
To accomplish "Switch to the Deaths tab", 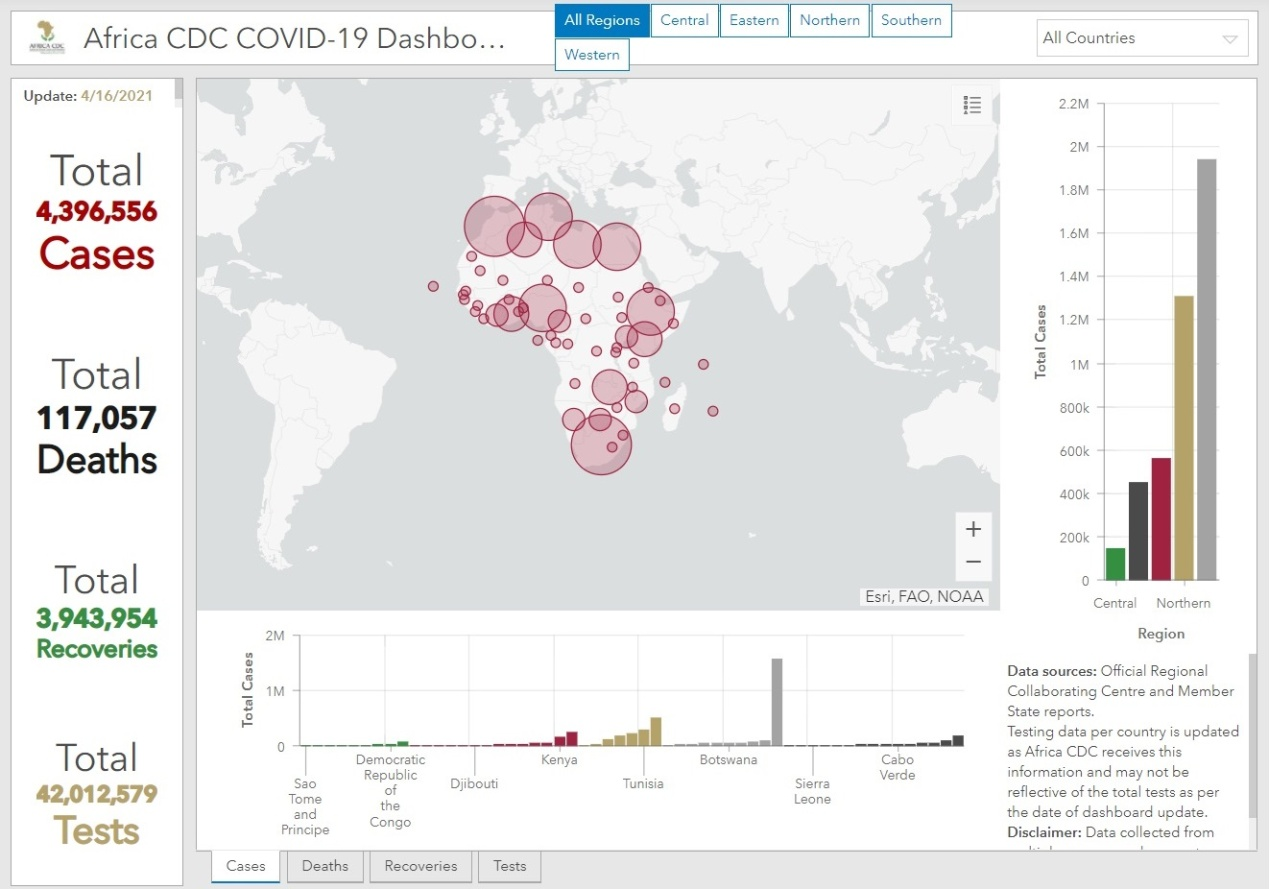I will (325, 866).
